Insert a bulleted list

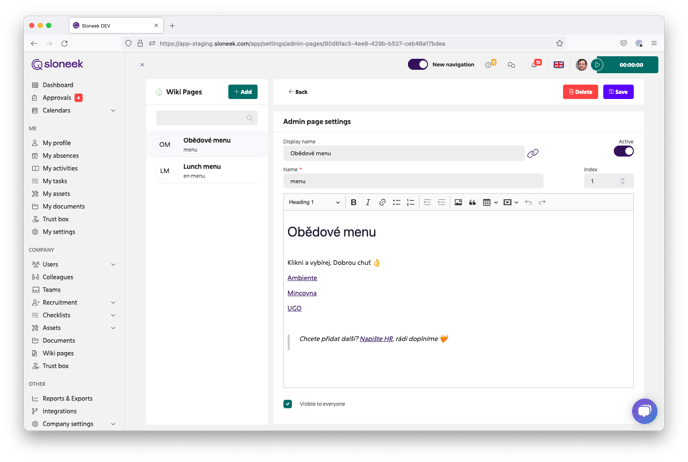click(396, 202)
